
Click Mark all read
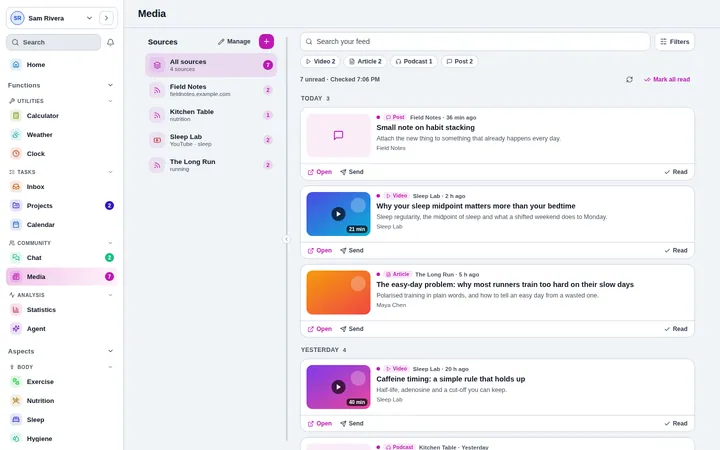tap(667, 79)
